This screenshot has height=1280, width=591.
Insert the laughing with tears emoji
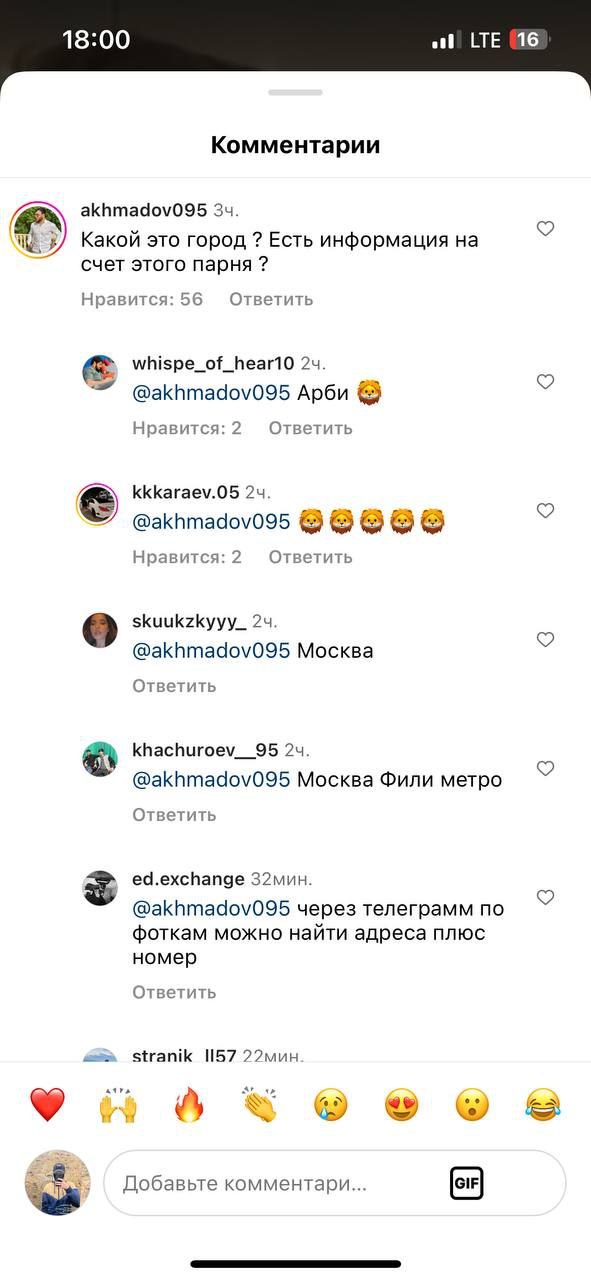543,1105
